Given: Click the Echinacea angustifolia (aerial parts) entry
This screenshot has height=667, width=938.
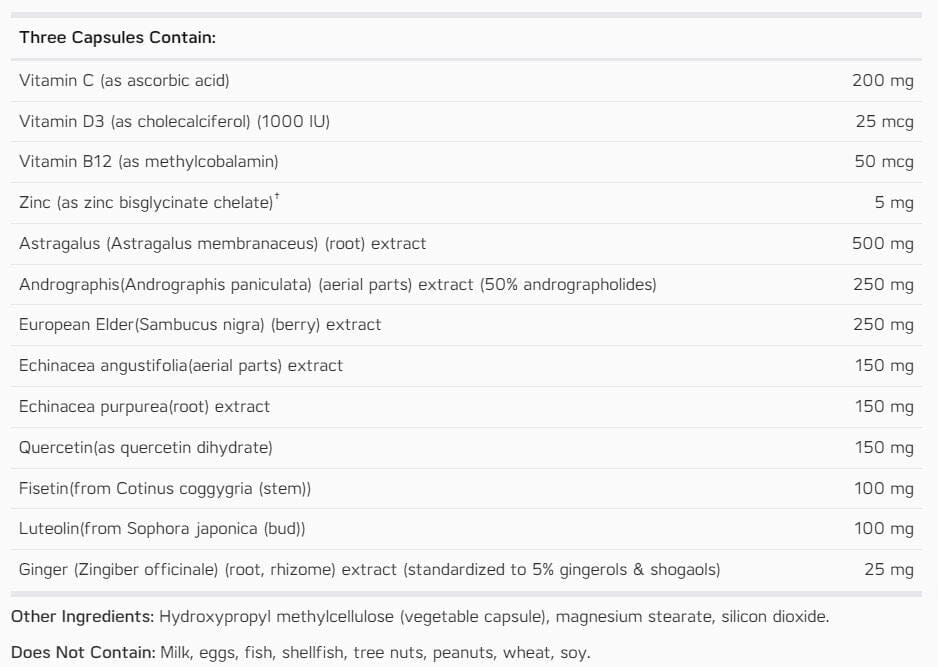Looking at the screenshot, I should coord(180,365).
